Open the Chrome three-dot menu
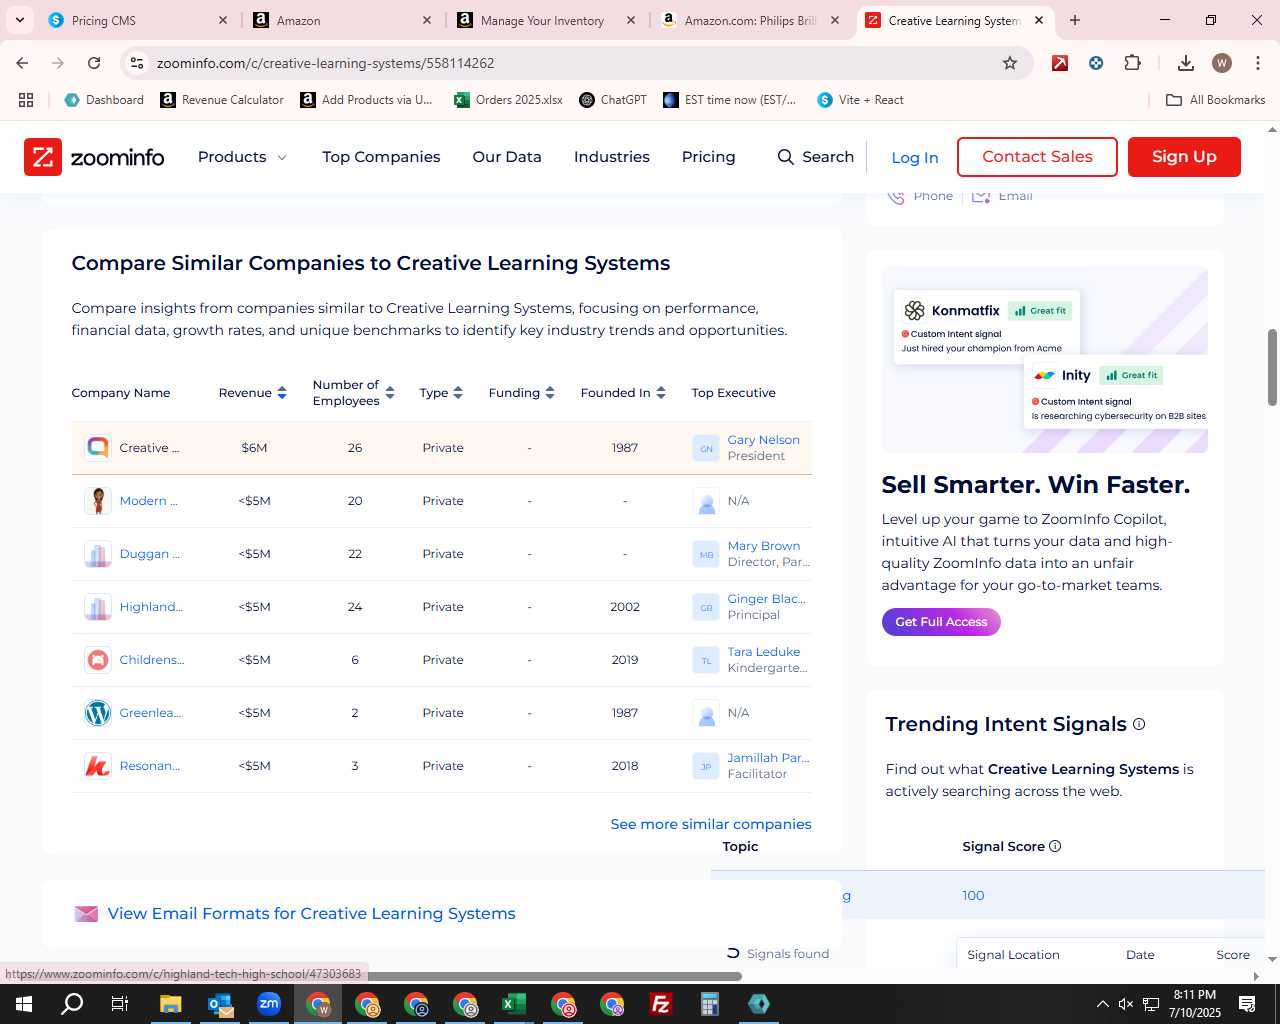Screen dimensions: 1280x1024 1256,63
